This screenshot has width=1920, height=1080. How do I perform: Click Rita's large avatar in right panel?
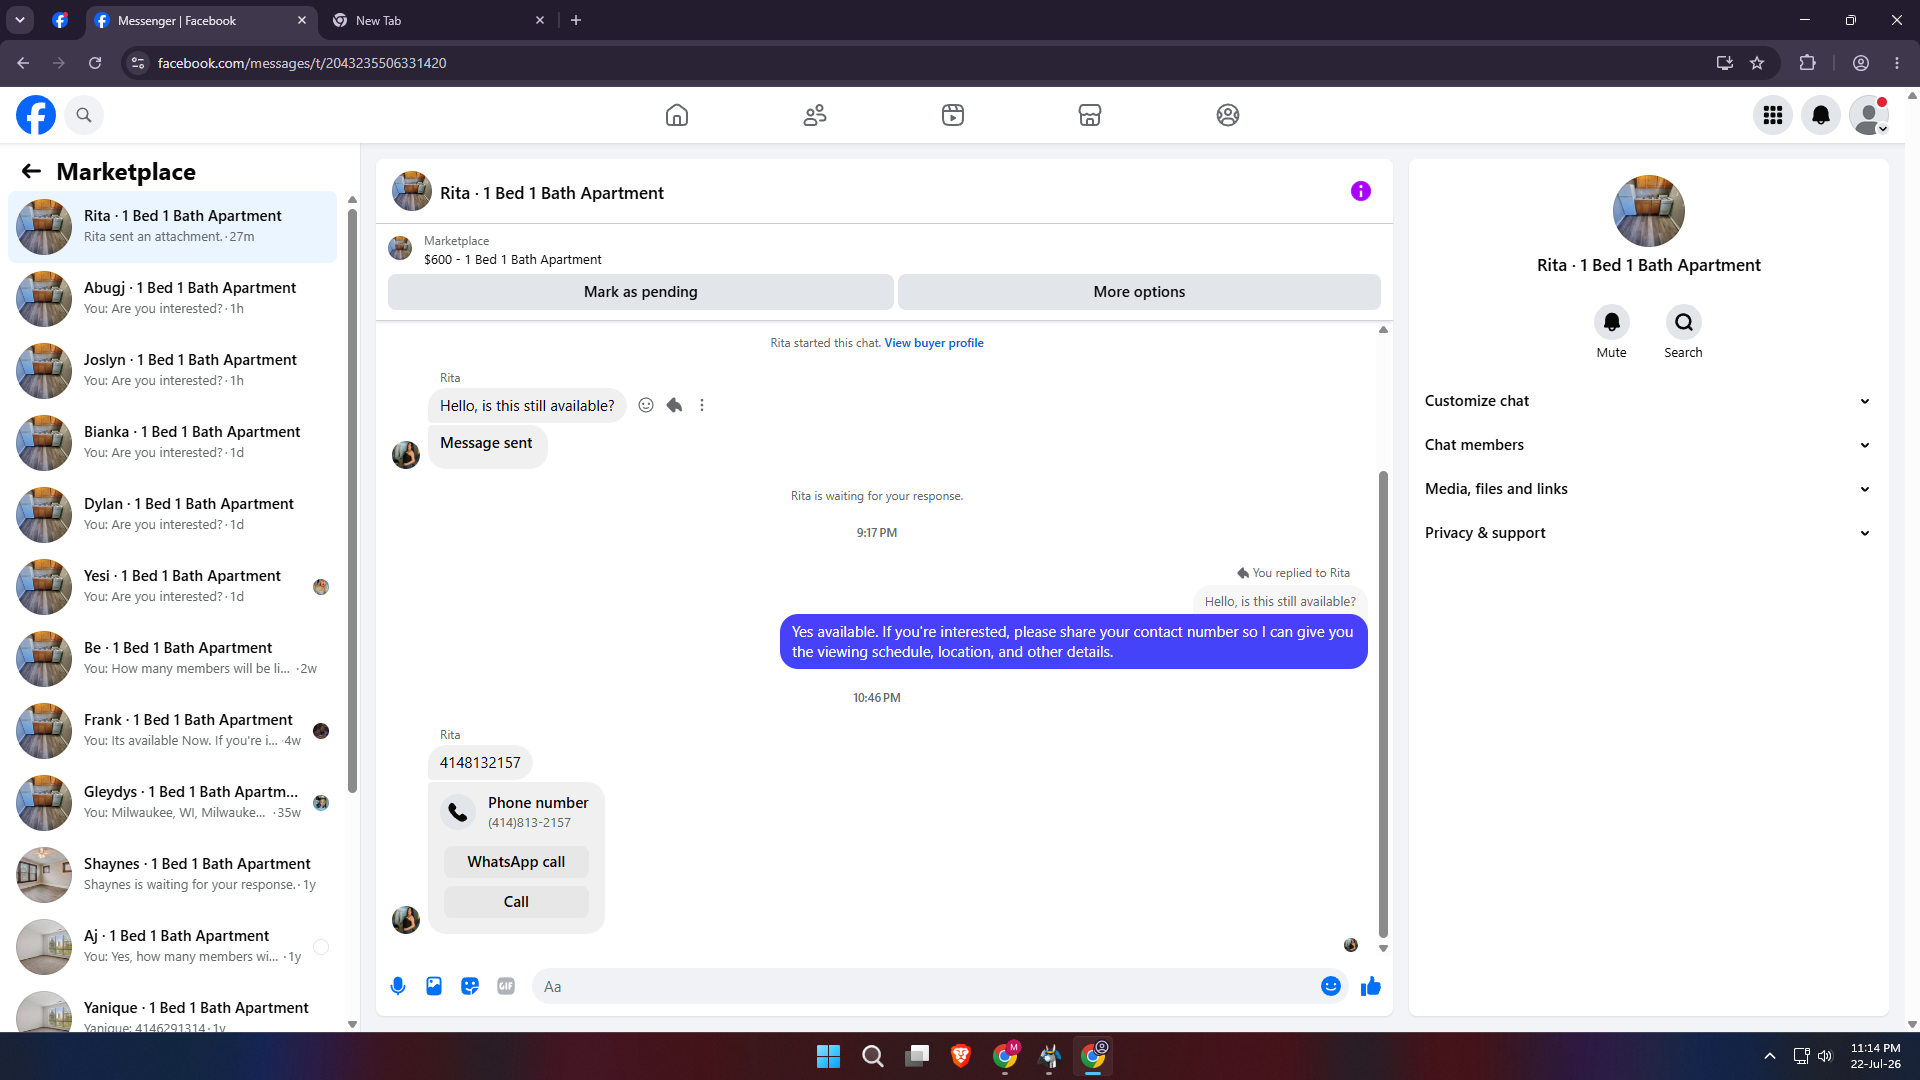coord(1649,211)
